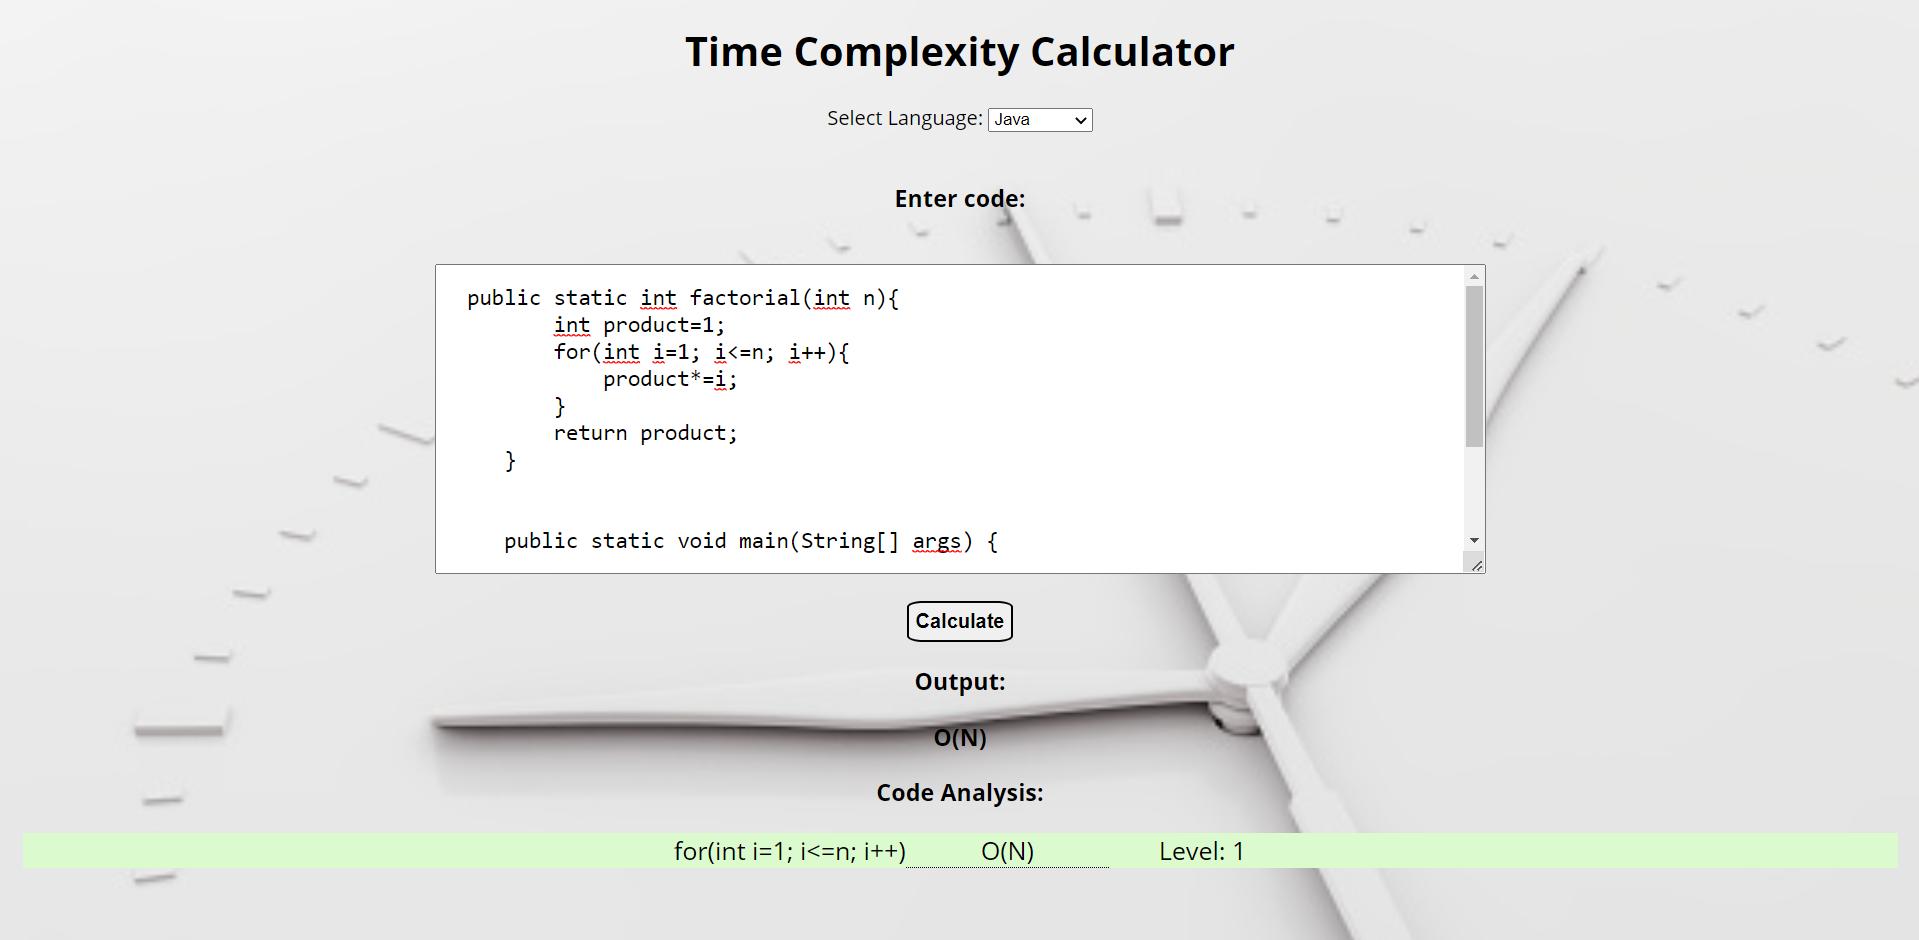Place cursor on the main method line

click(x=750, y=541)
